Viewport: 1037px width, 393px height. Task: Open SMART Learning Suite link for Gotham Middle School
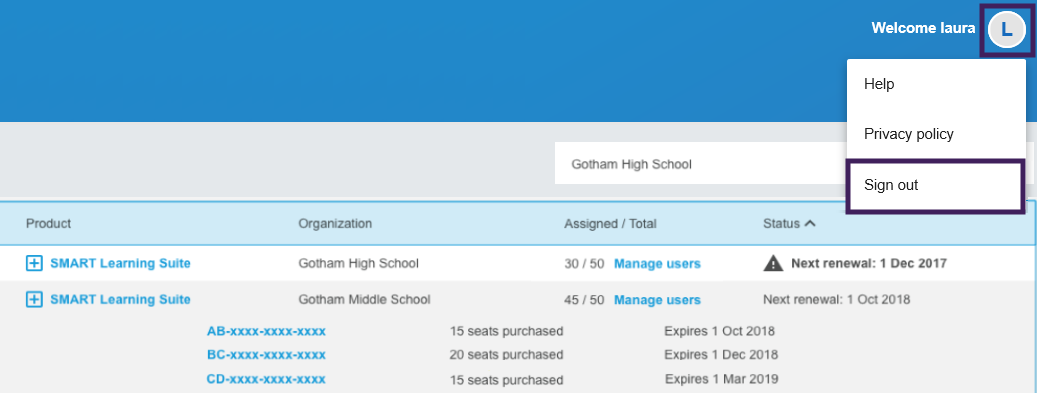[x=120, y=300]
